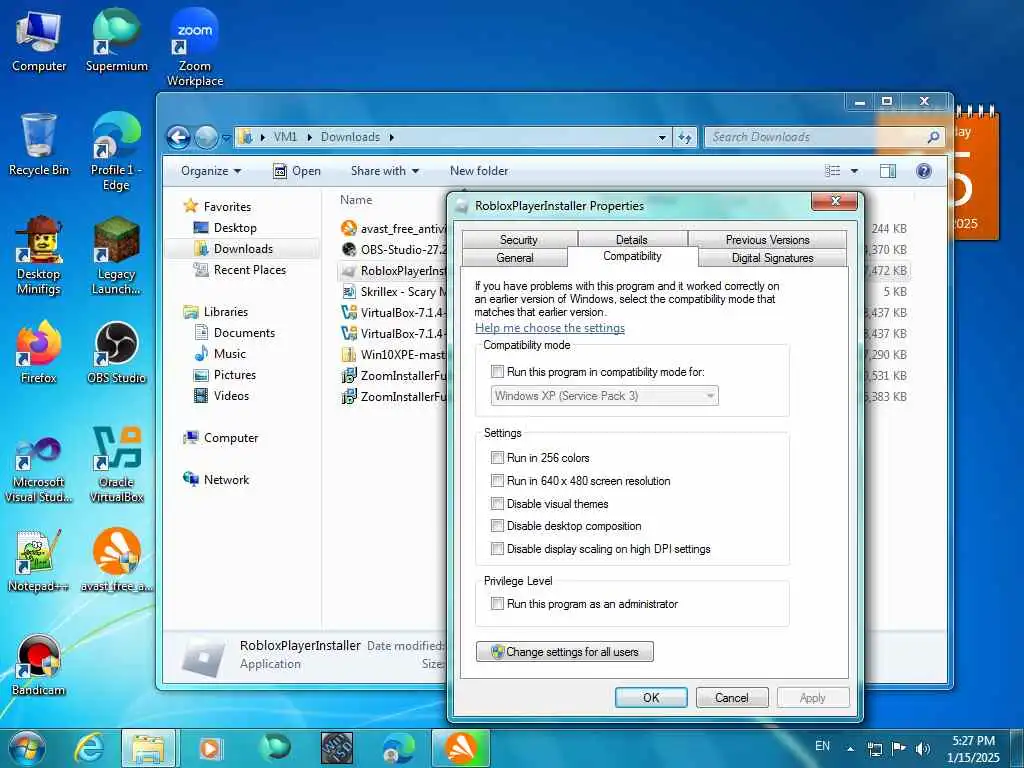Open the Organize dropdown menu in Explorer
The height and width of the screenshot is (768, 1024).
pos(211,171)
